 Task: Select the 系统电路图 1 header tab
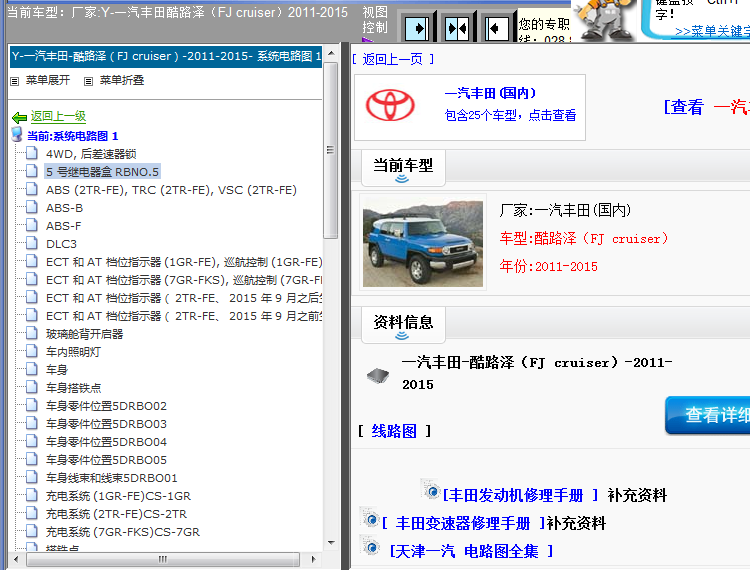166,56
